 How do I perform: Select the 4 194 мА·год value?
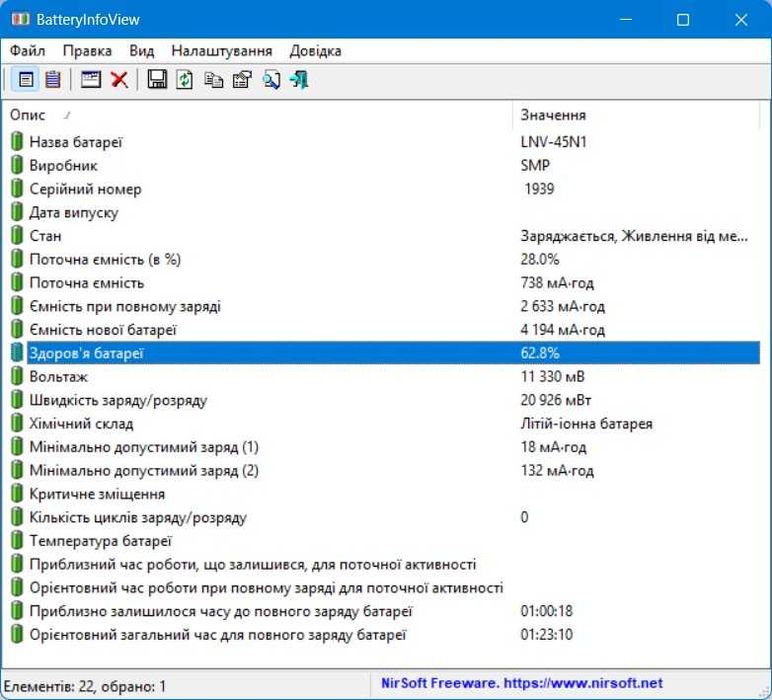[x=563, y=329]
